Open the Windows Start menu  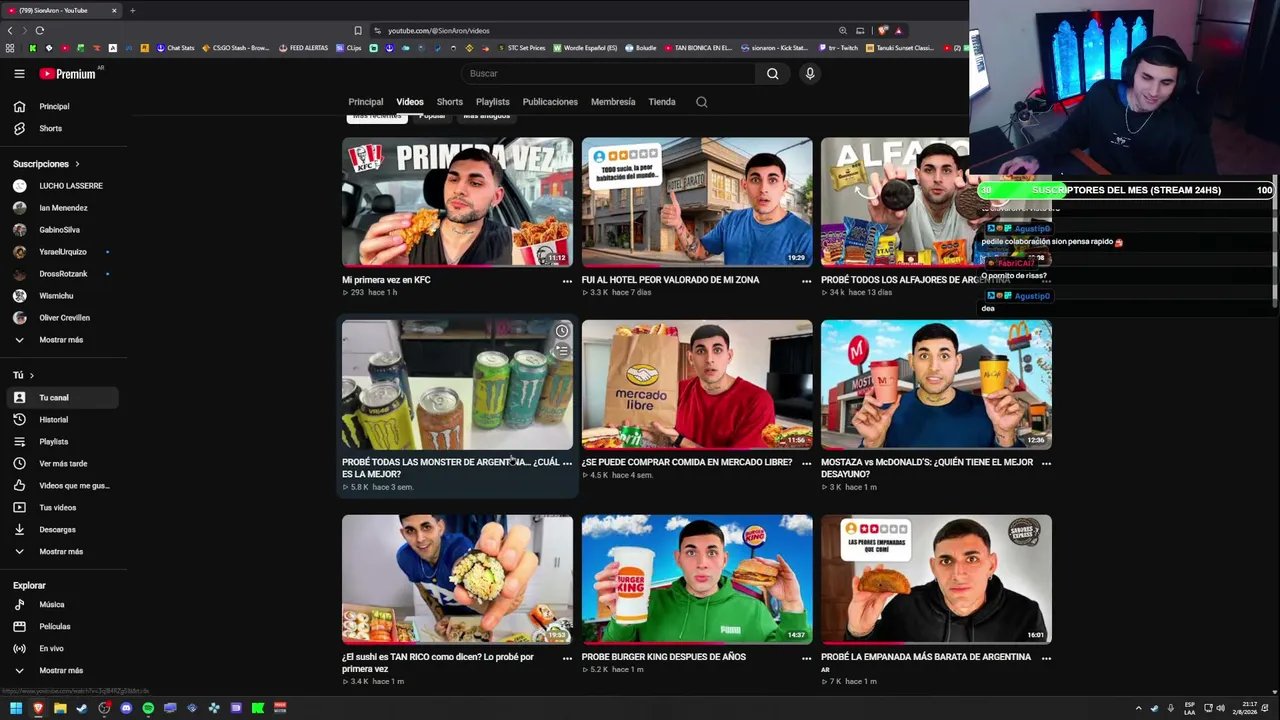[x=16, y=708]
